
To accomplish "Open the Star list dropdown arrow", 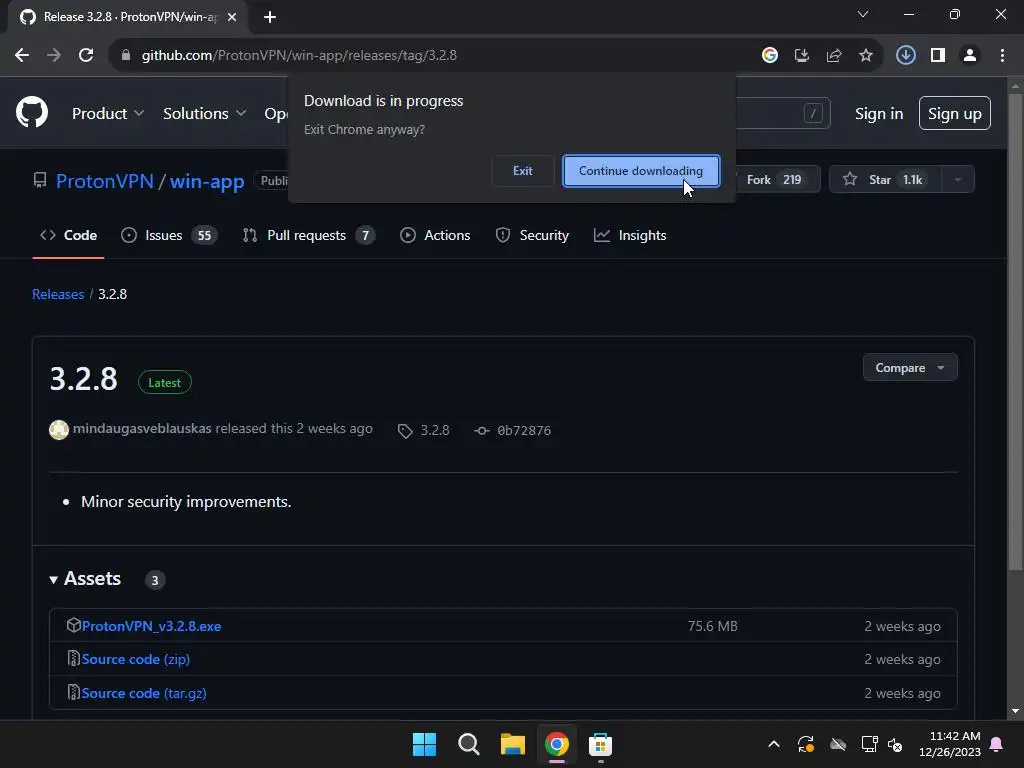I will coord(957,180).
